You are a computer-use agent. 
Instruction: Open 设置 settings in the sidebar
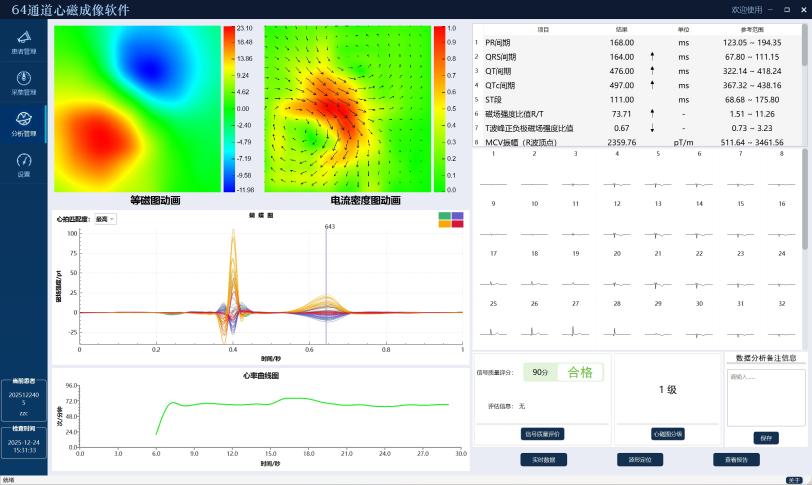pos(23,165)
